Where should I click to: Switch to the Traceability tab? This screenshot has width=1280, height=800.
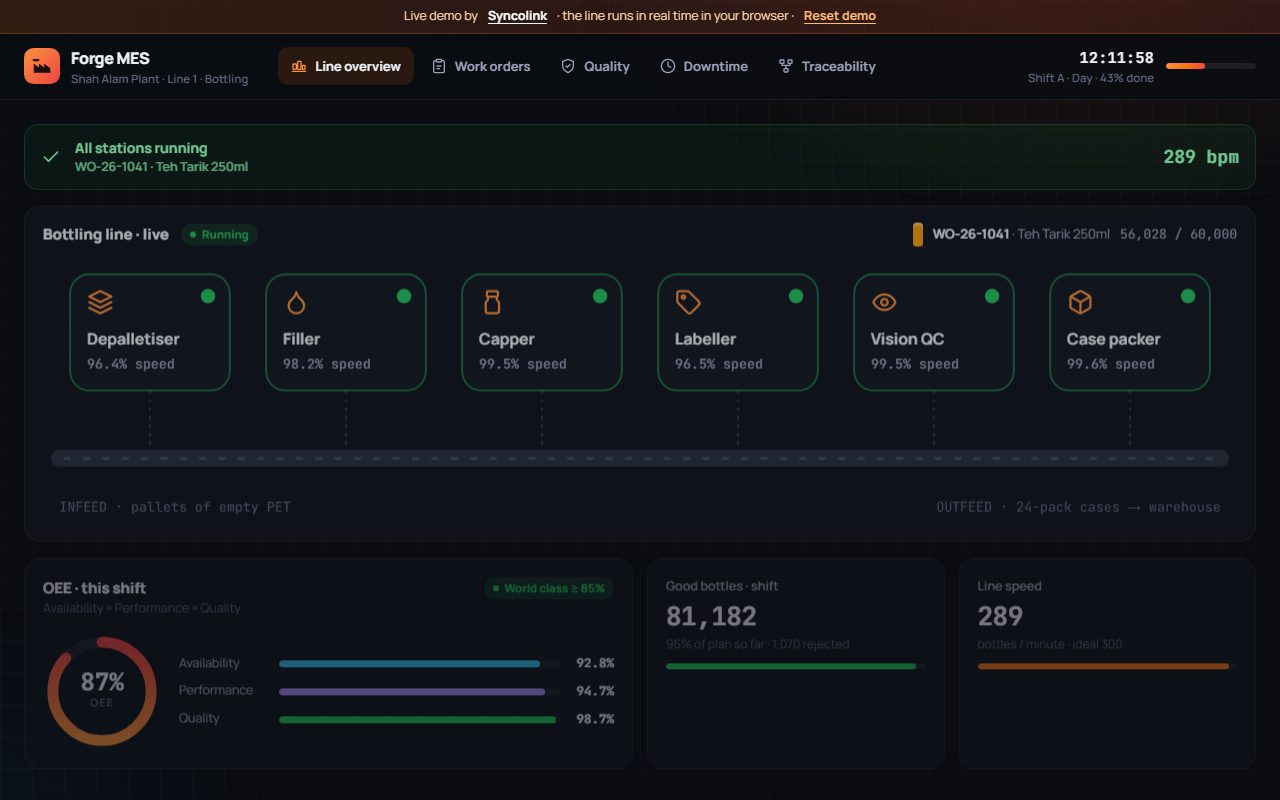(827, 66)
